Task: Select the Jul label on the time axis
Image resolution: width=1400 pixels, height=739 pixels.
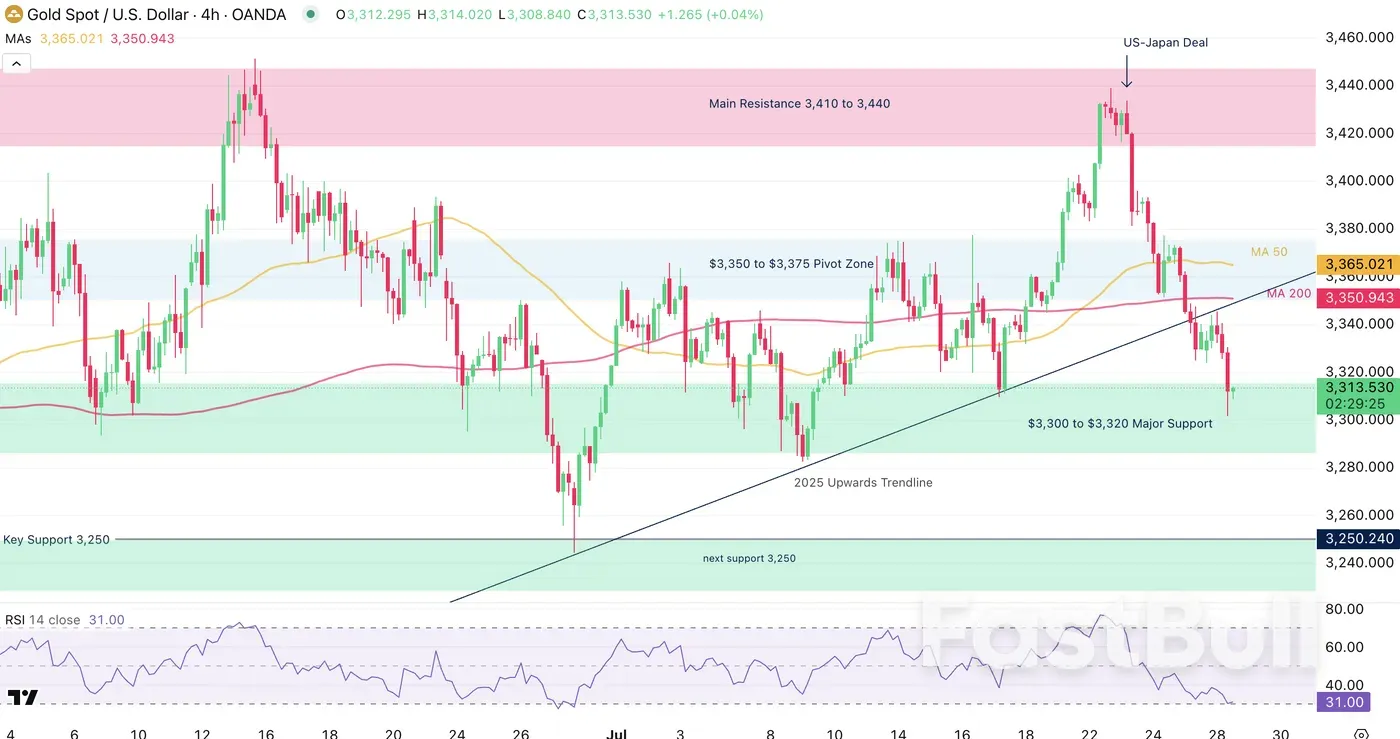Action: (617, 733)
